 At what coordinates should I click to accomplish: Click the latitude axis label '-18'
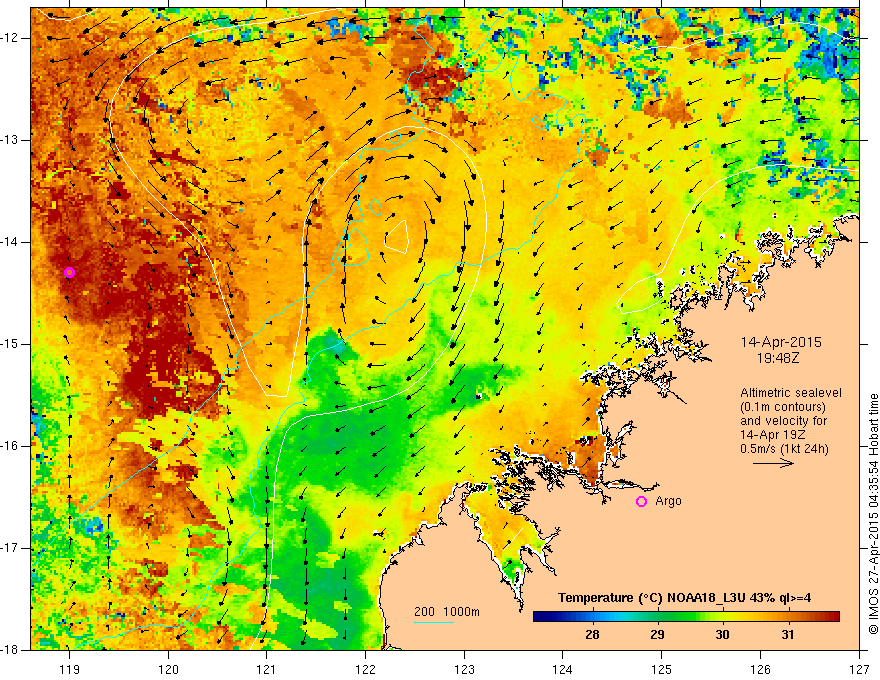[x=11, y=650]
